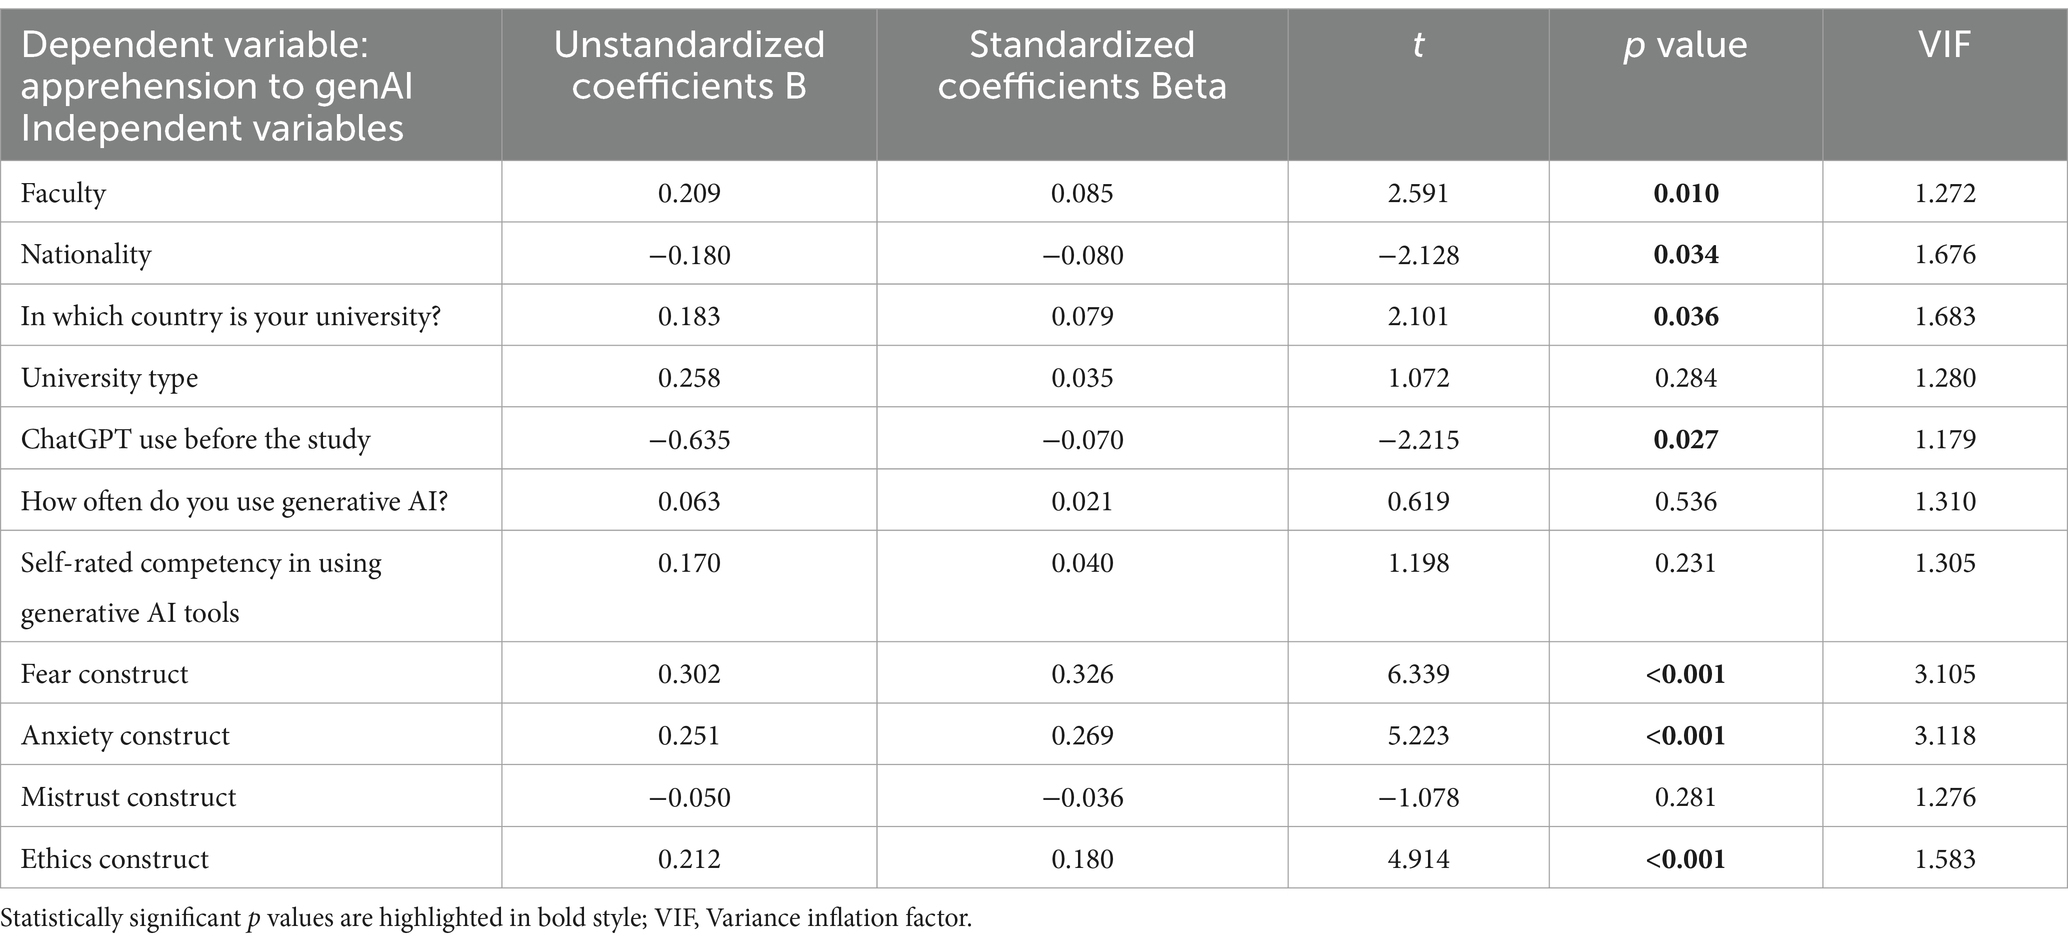
Task: Click the unstandardized coefficient −0.635
Action: pos(689,440)
